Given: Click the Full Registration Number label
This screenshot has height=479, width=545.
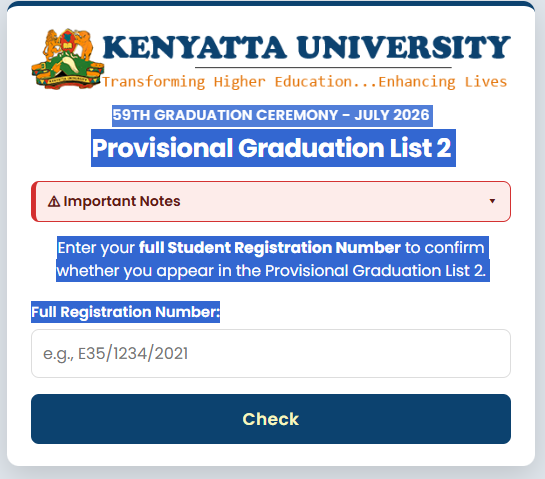Looking at the screenshot, I should (125, 312).
